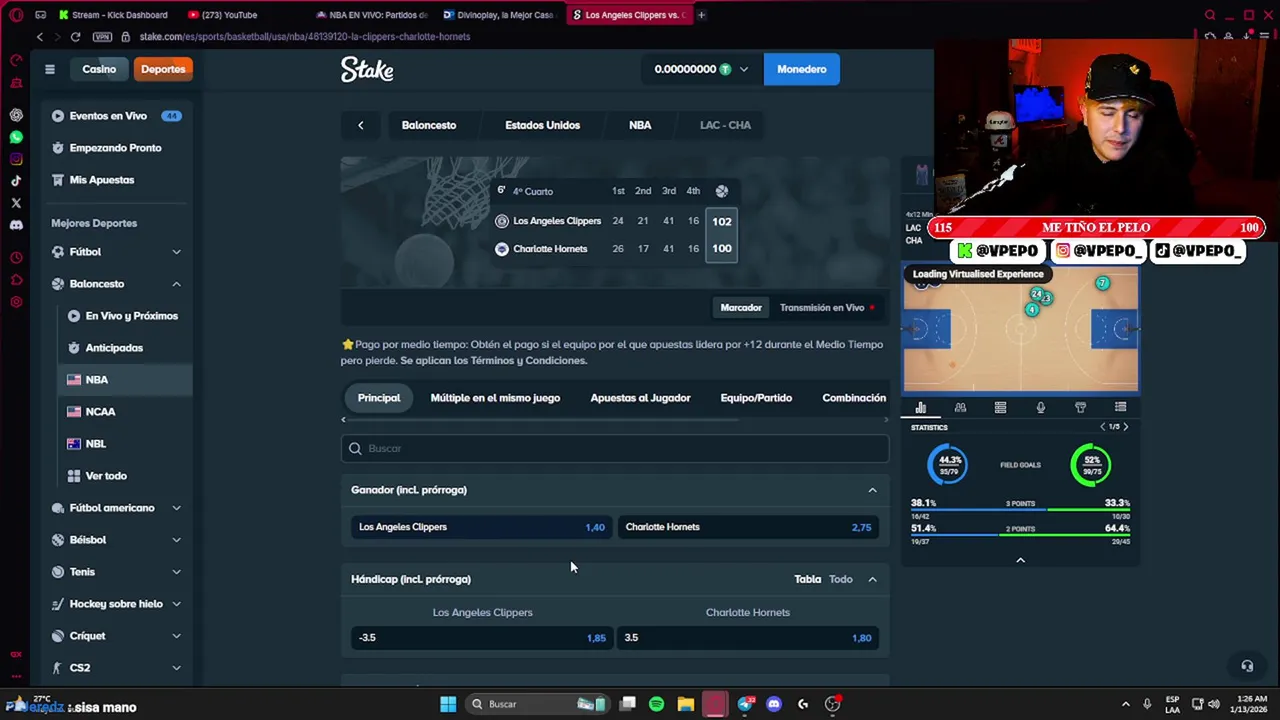Image resolution: width=1280 pixels, height=720 pixels.
Task: Collapse the Ganador (incl. prórroga) market
Action: coord(872,490)
